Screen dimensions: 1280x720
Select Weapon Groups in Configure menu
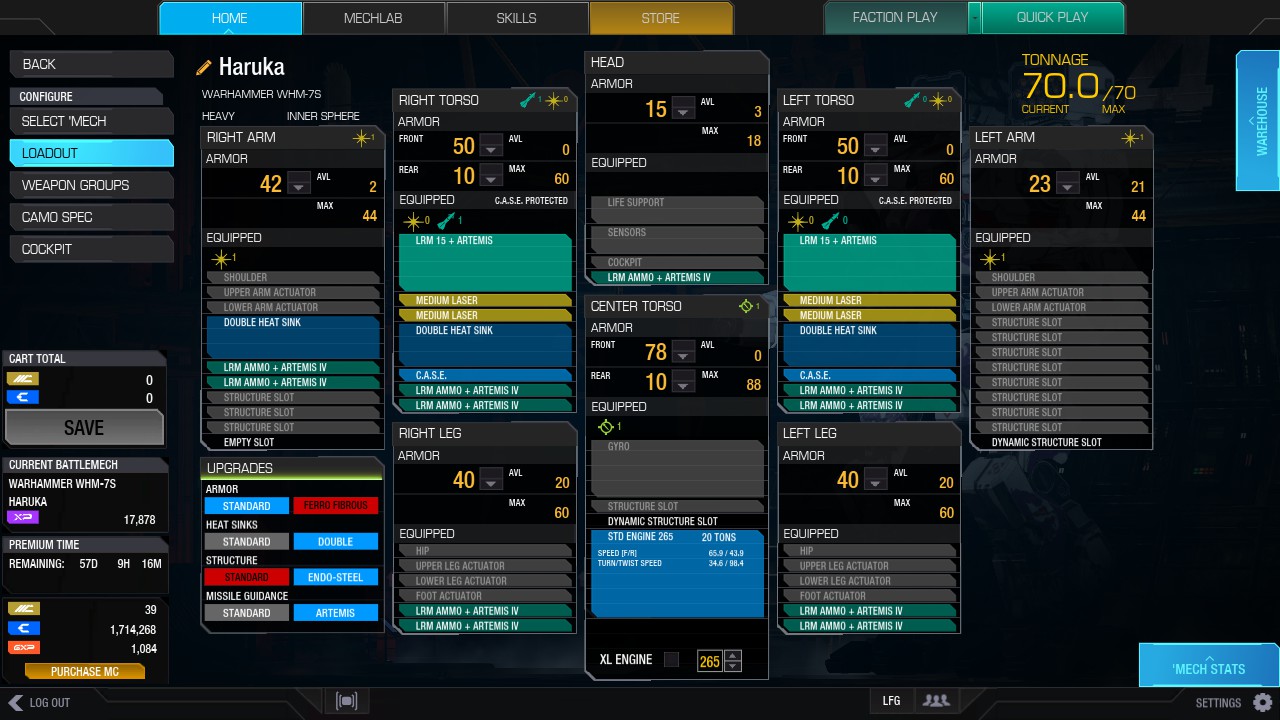tap(91, 185)
